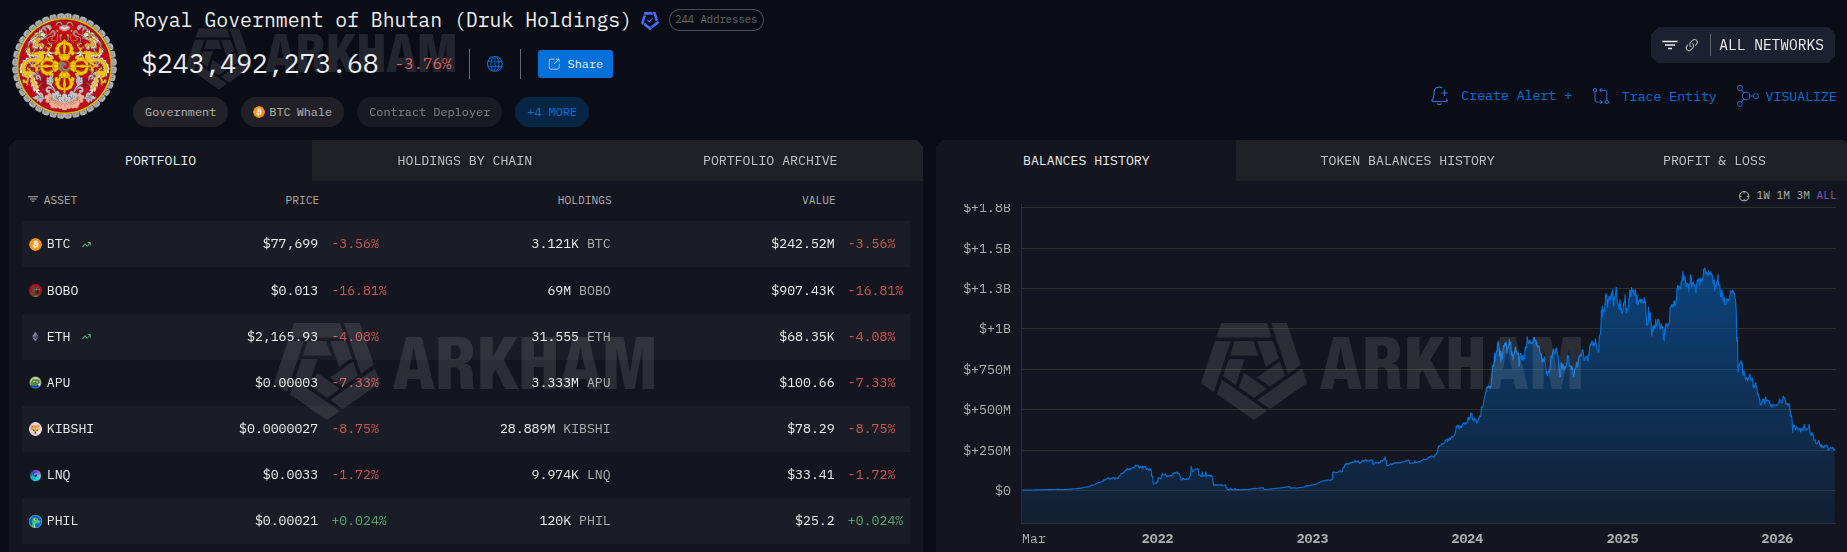Click the $907.43K BOBO value

(x=802, y=291)
